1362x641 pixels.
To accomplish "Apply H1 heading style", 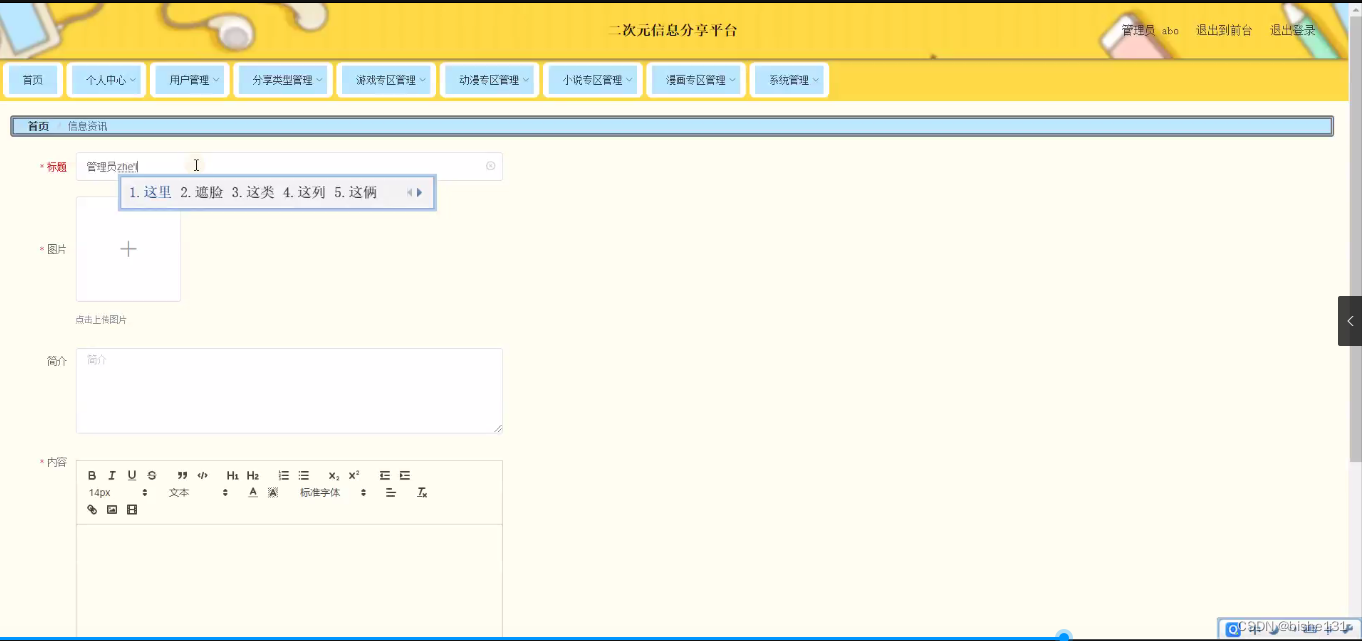I will (x=231, y=475).
